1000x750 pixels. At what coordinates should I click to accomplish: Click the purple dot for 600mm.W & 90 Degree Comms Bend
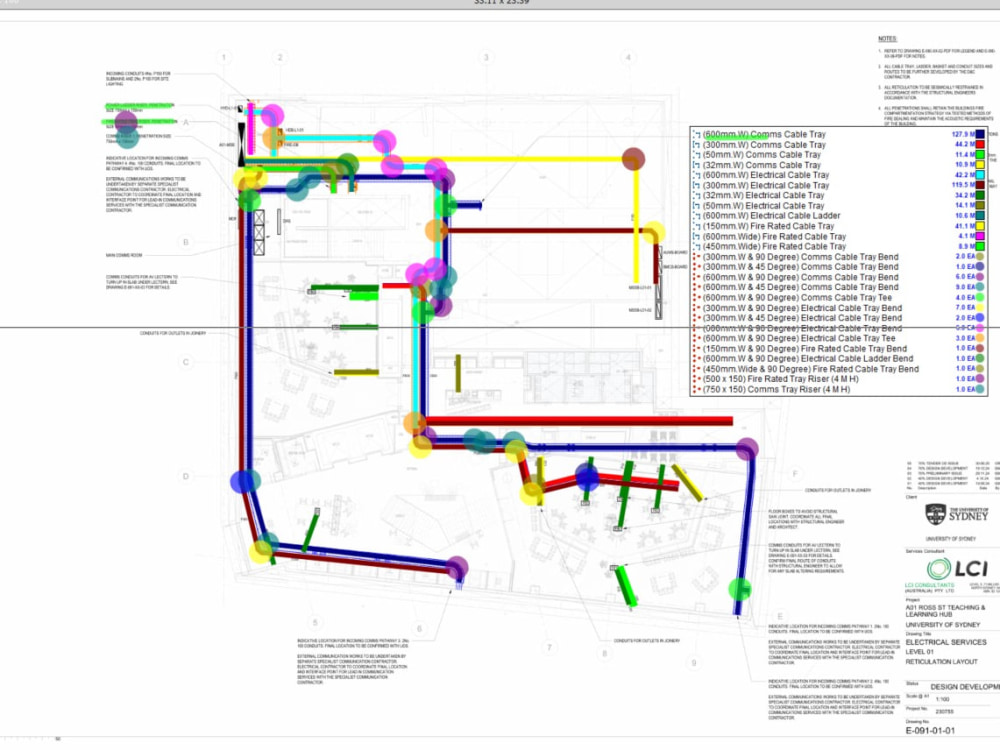[x=980, y=277]
